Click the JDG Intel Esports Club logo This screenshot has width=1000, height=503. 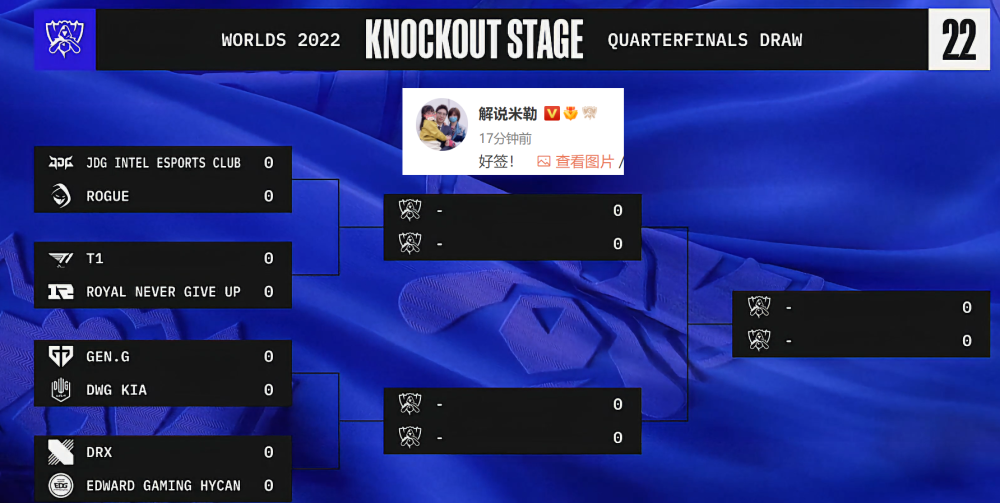point(61,163)
